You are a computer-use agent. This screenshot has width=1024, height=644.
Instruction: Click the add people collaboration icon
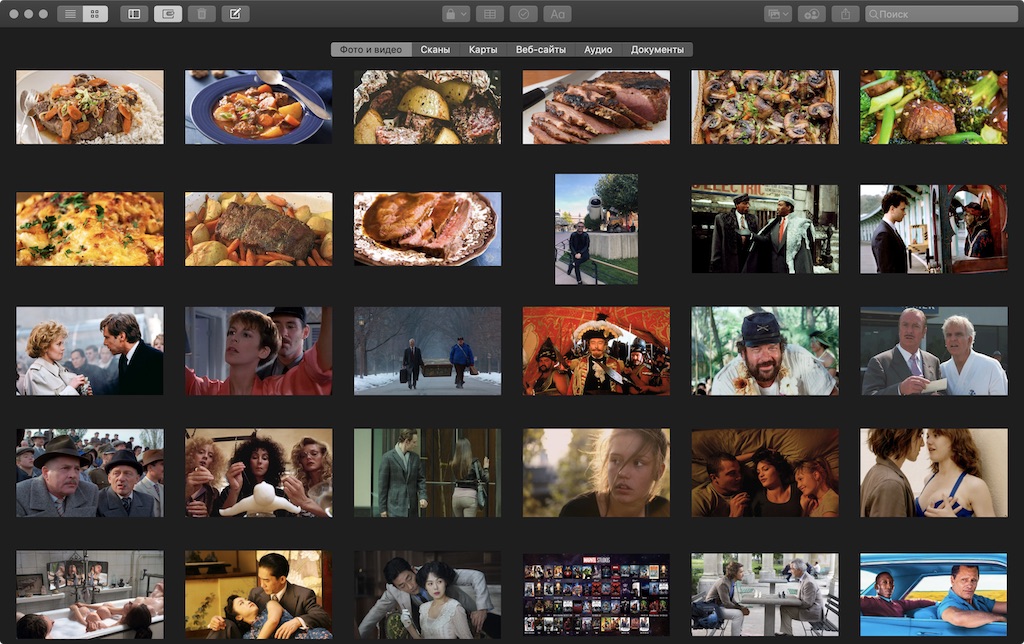(x=812, y=14)
